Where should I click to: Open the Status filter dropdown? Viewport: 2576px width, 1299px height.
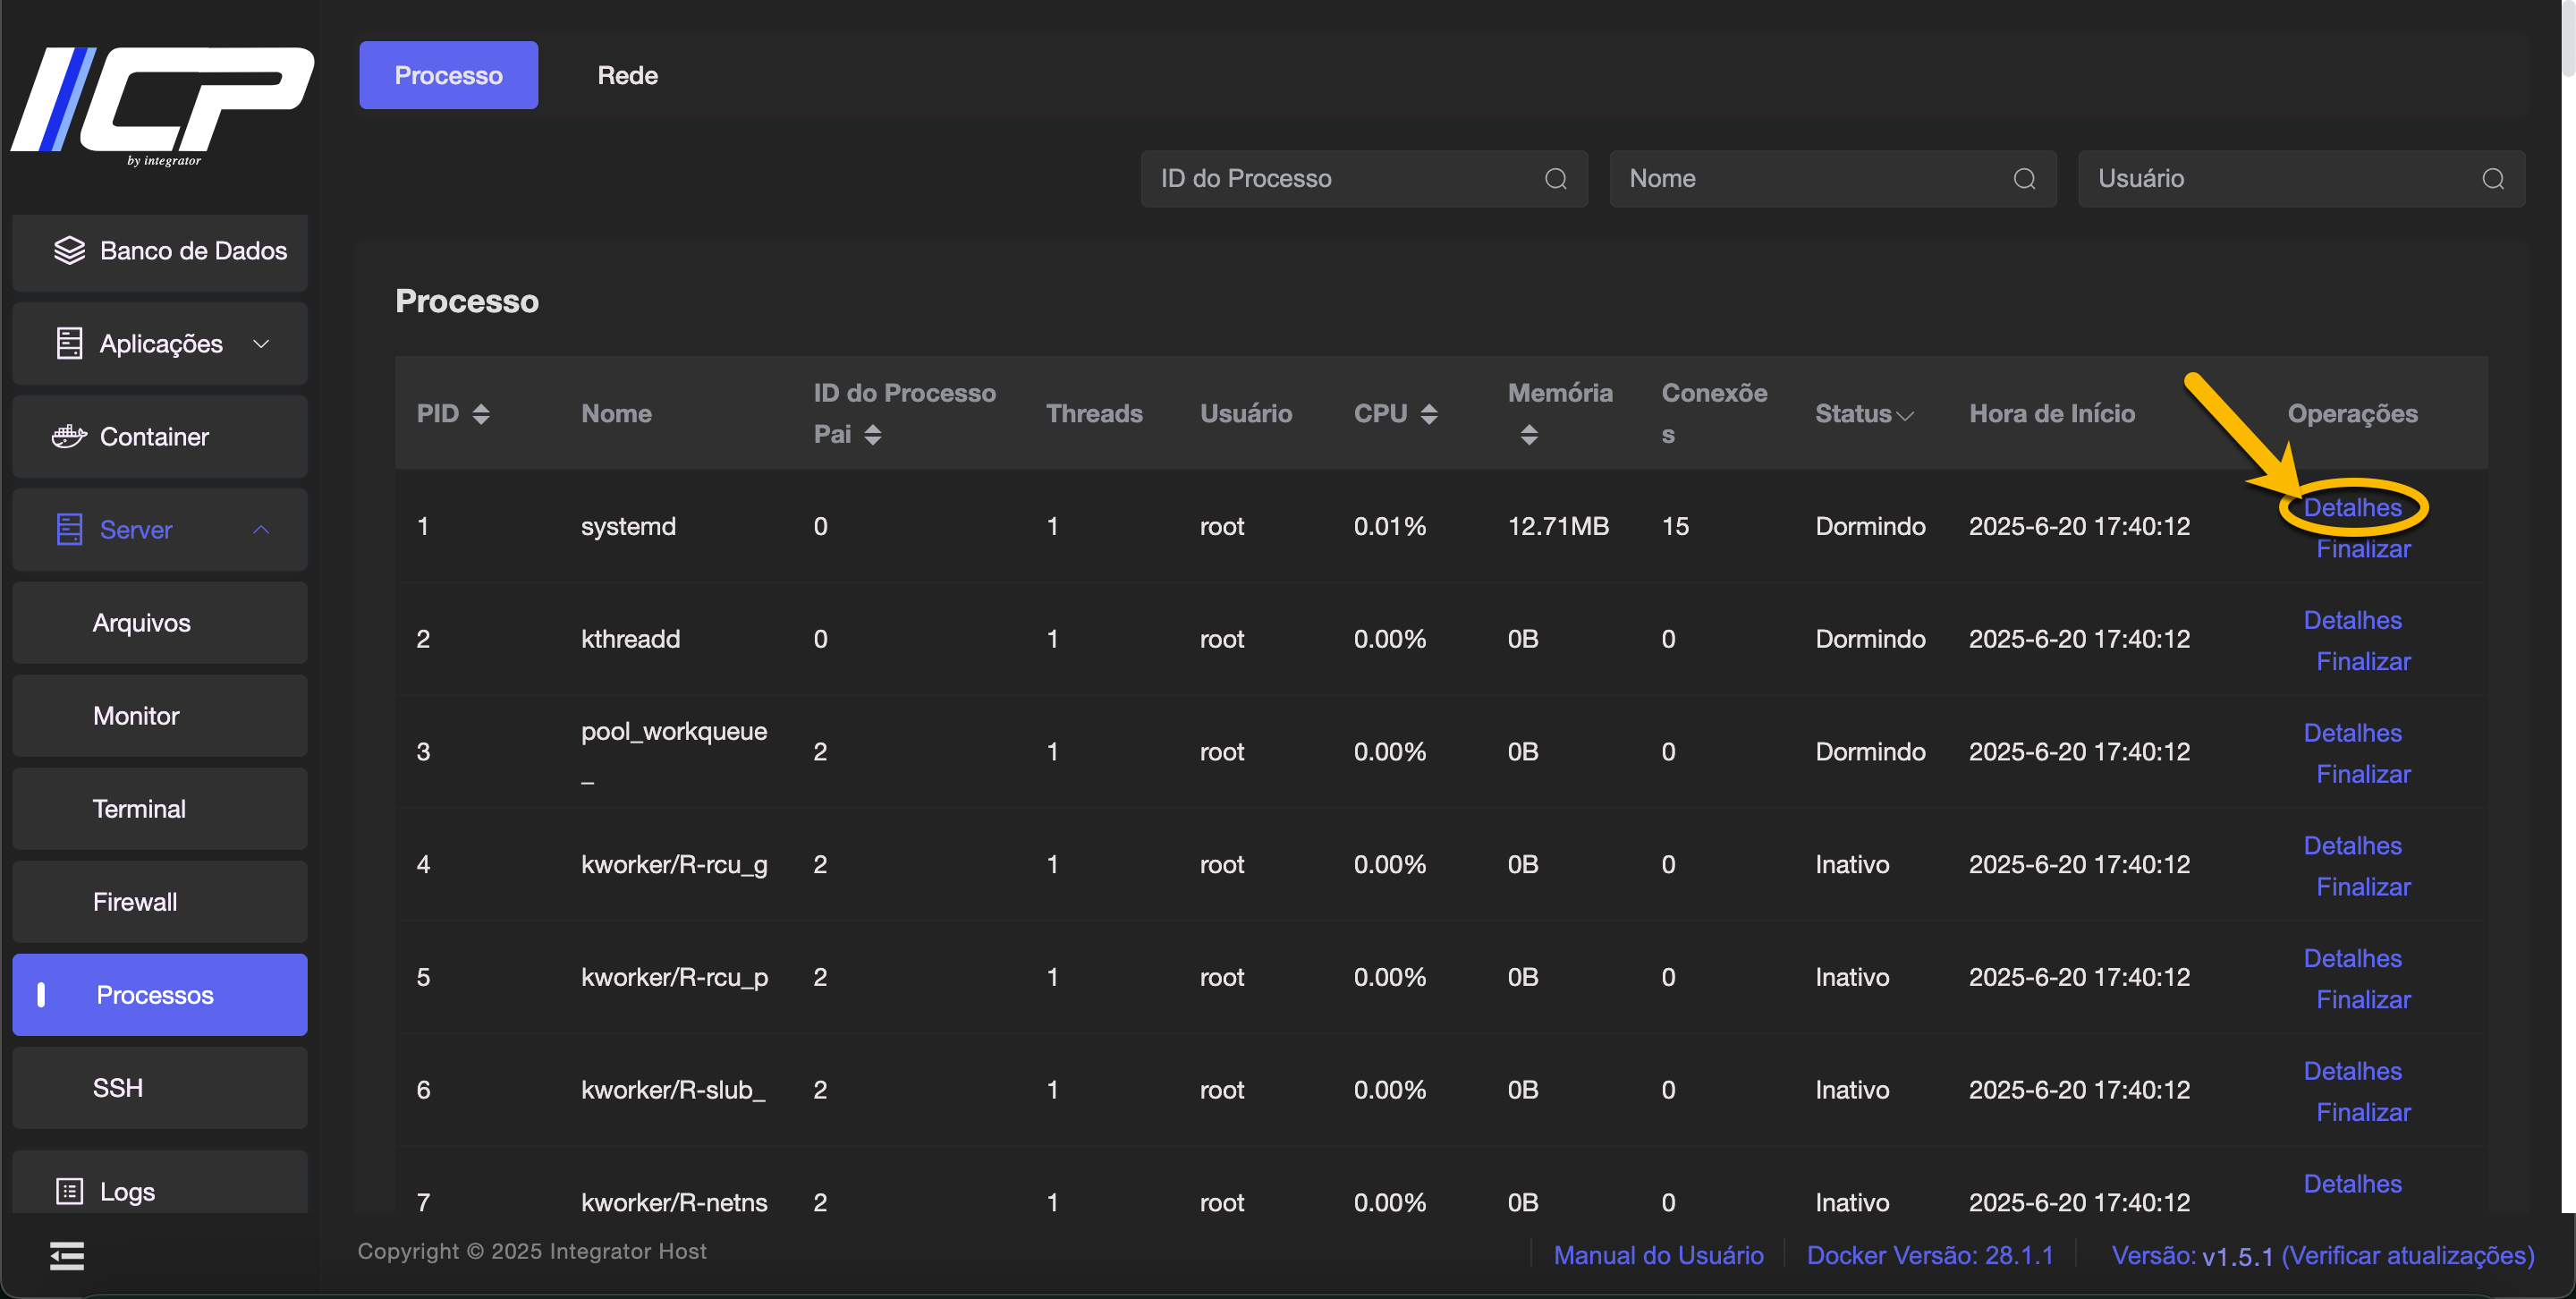click(1905, 415)
